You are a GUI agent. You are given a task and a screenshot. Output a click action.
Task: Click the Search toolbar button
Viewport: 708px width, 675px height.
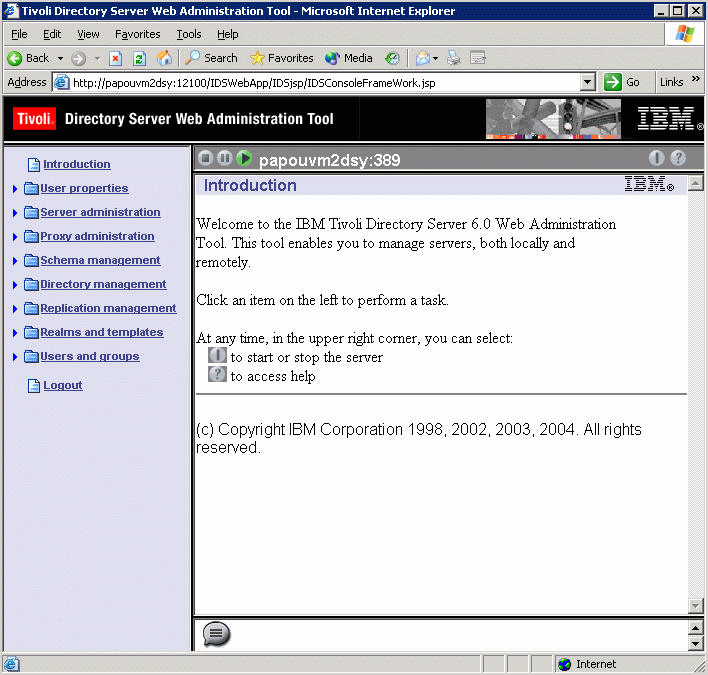pyautogui.click(x=211, y=58)
